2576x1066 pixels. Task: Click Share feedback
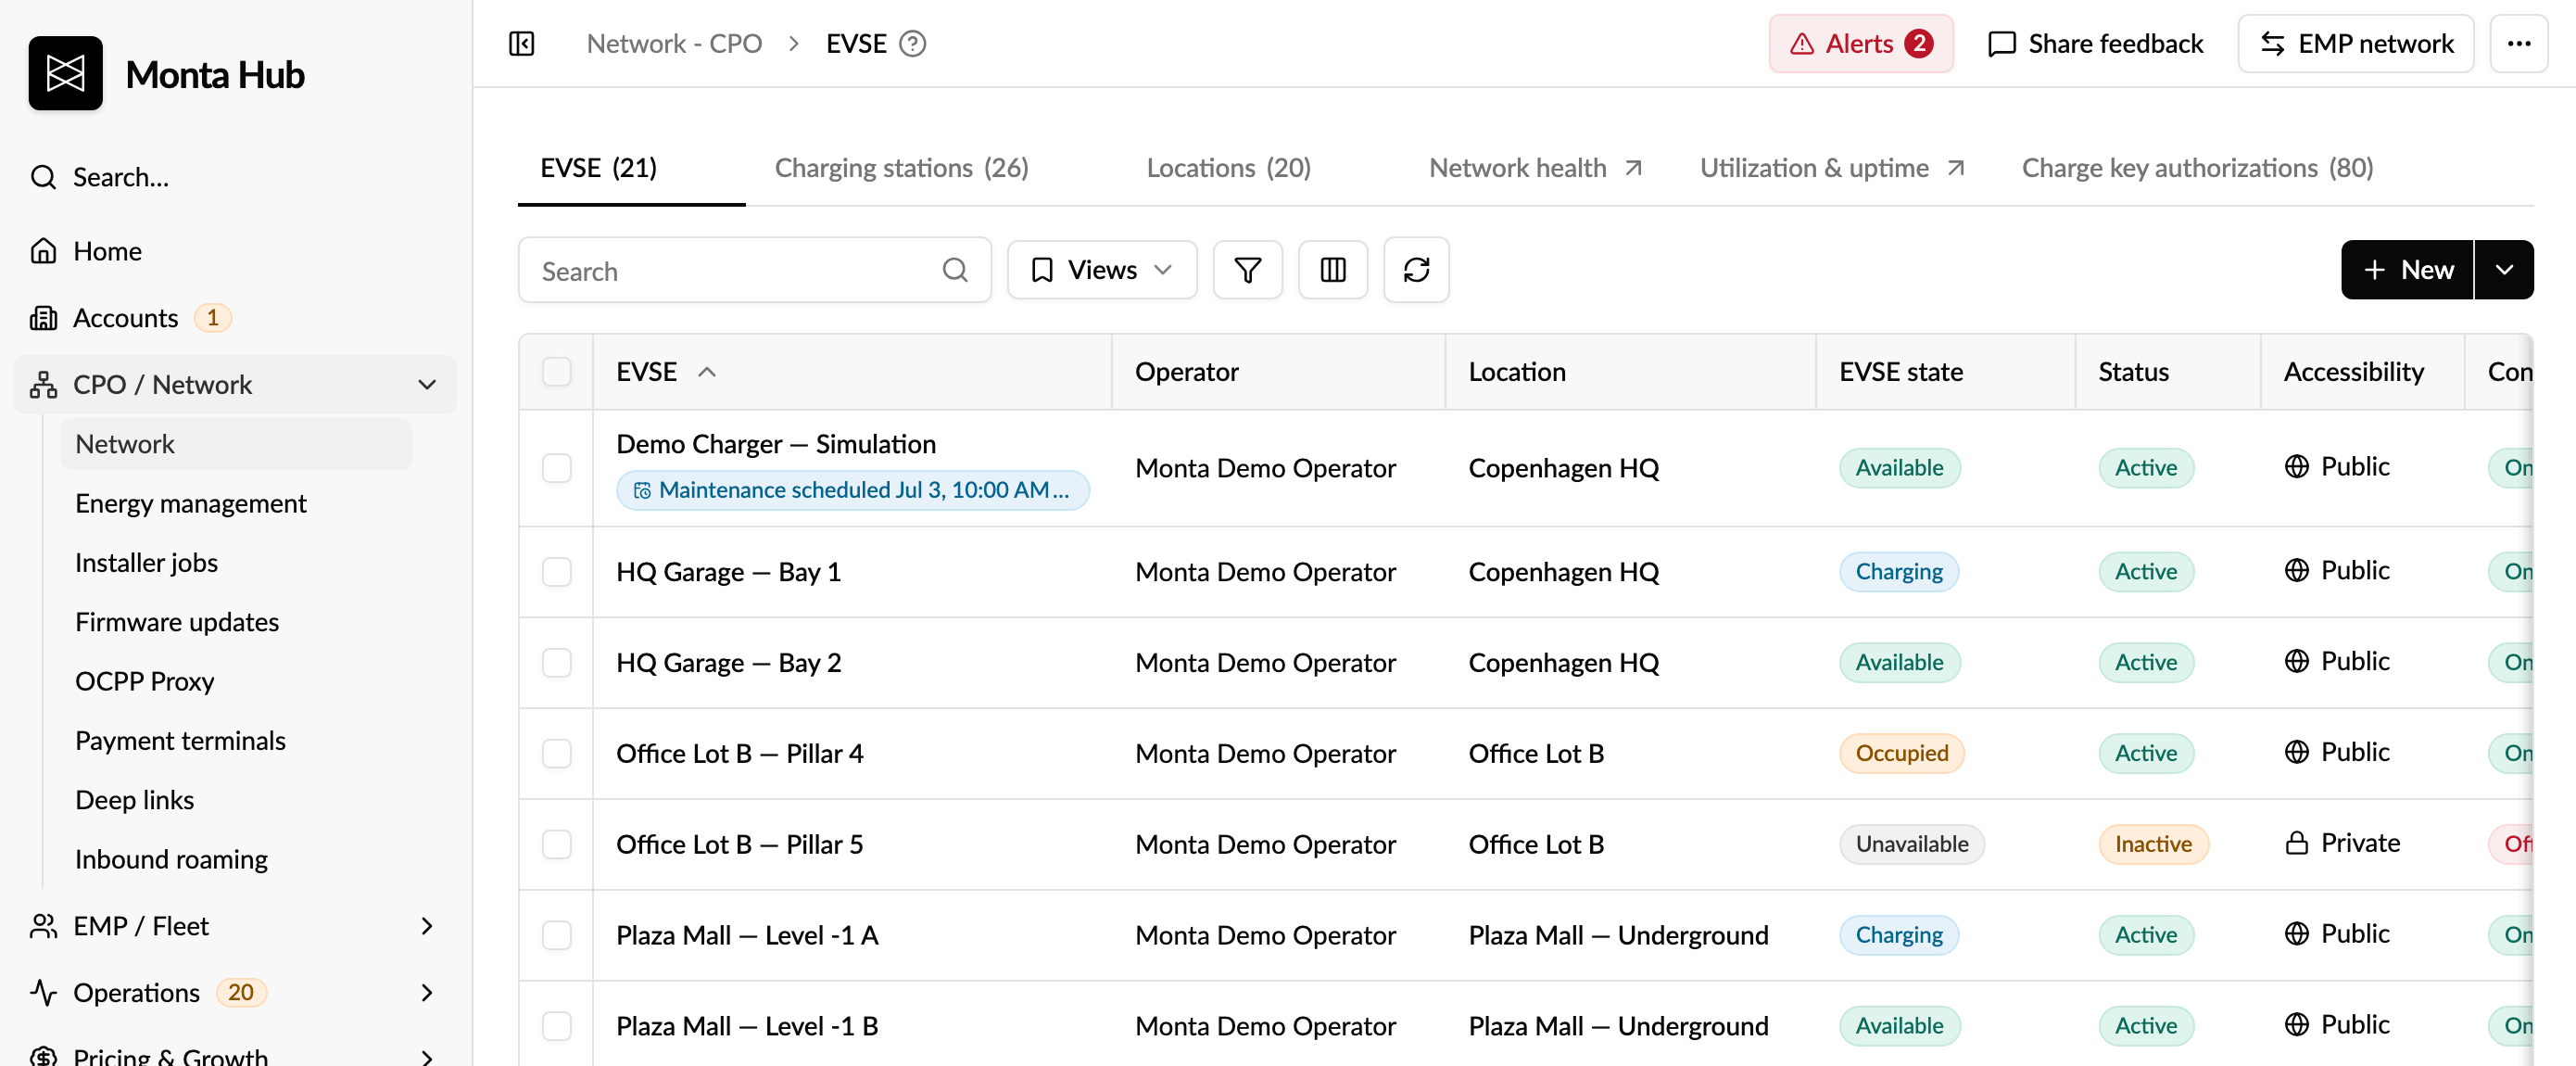[2095, 44]
